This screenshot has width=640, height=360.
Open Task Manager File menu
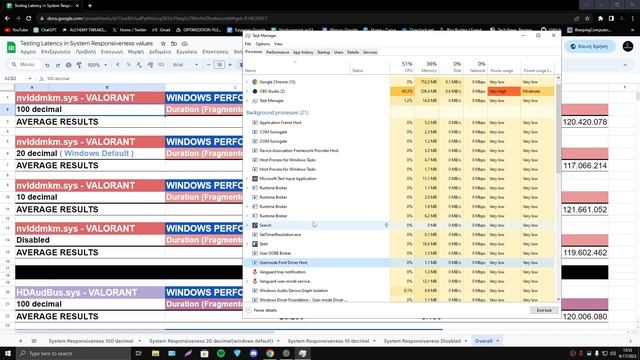tap(248, 44)
